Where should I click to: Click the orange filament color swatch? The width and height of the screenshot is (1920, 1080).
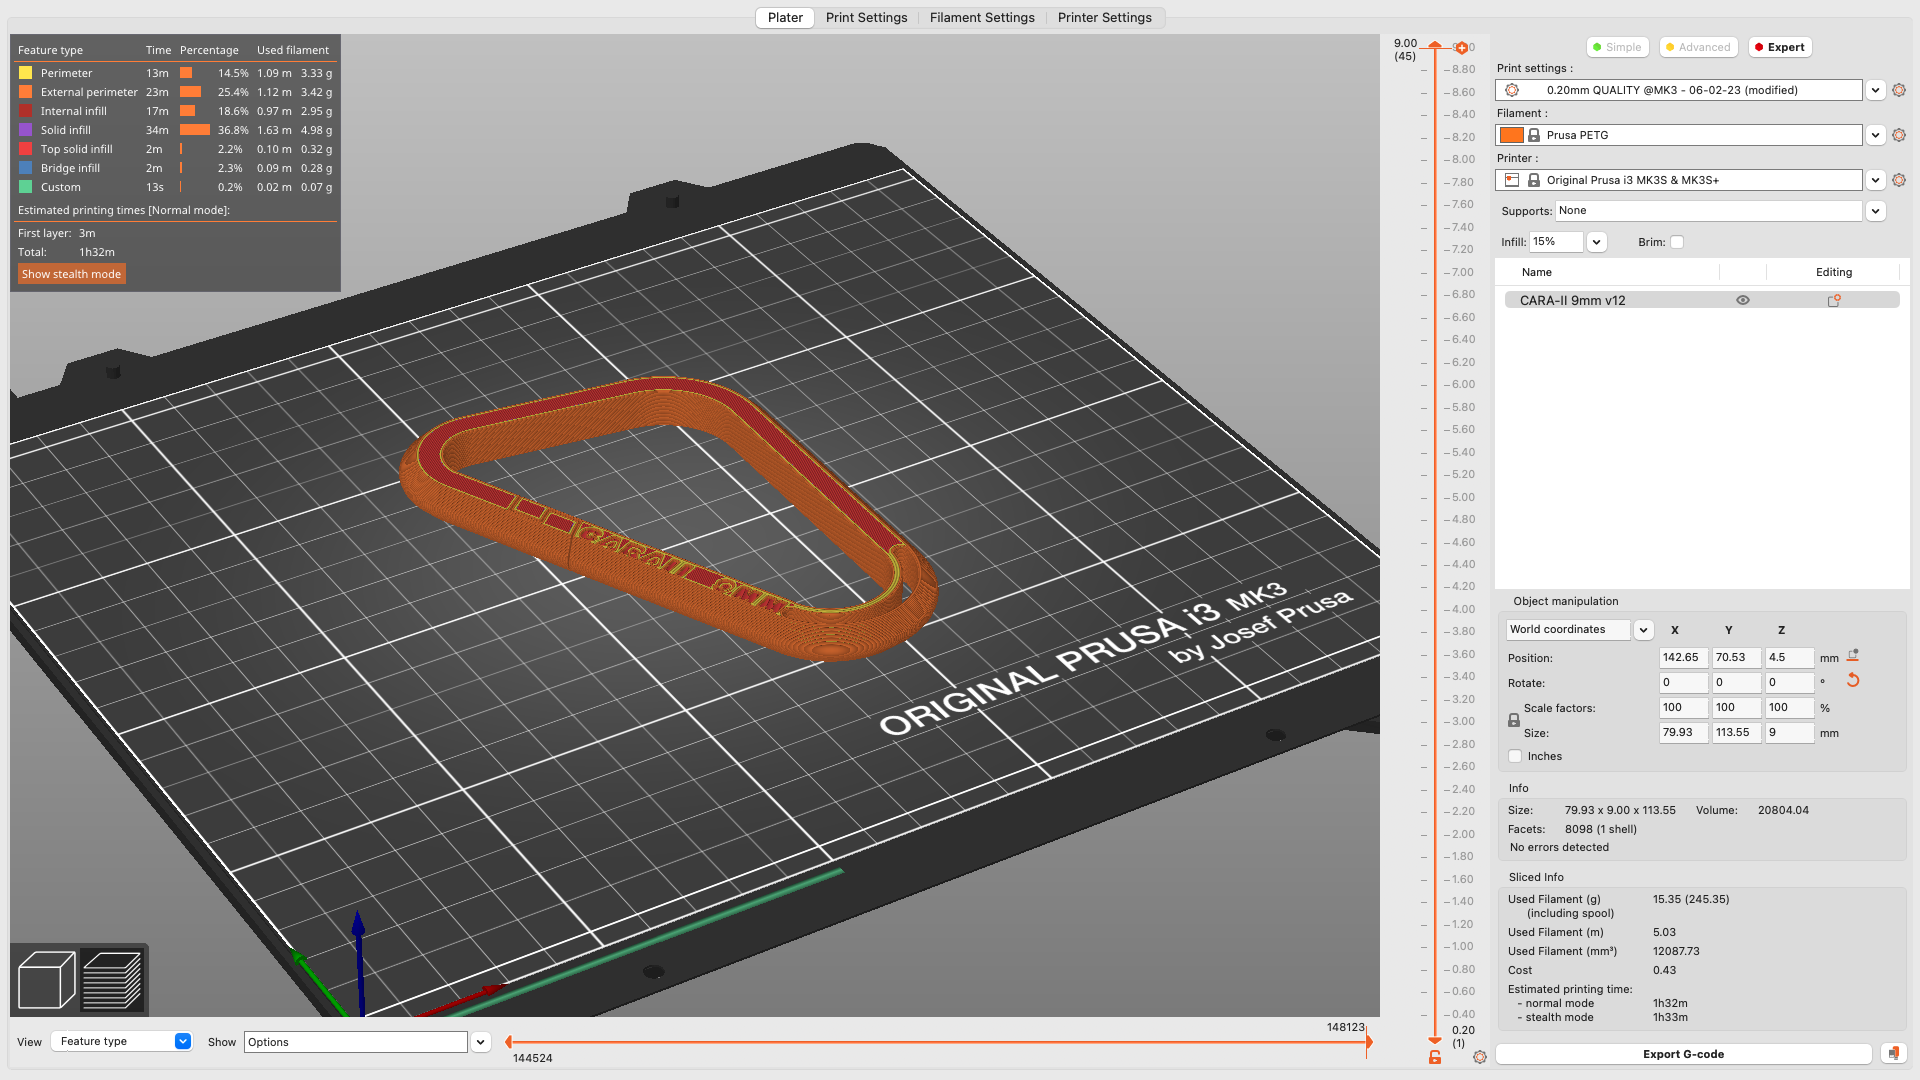(1511, 135)
